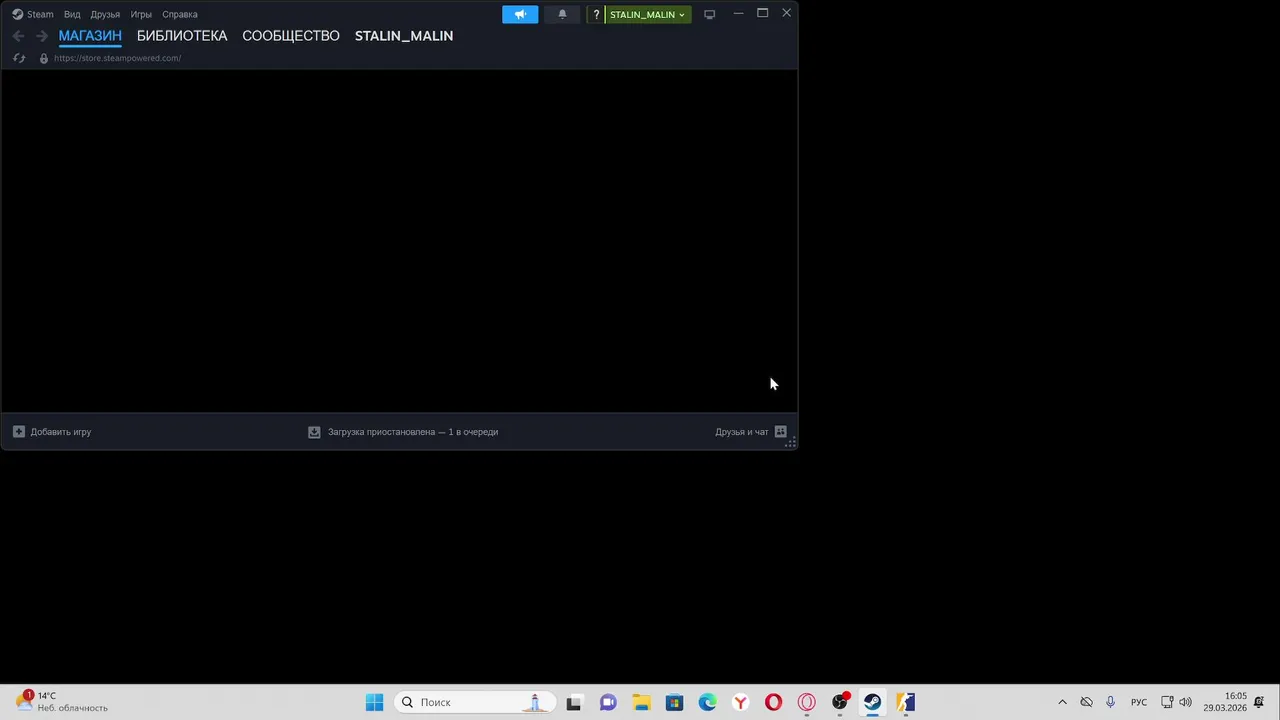
Task: Switch to Big Picture mode icon
Action: tap(709, 14)
